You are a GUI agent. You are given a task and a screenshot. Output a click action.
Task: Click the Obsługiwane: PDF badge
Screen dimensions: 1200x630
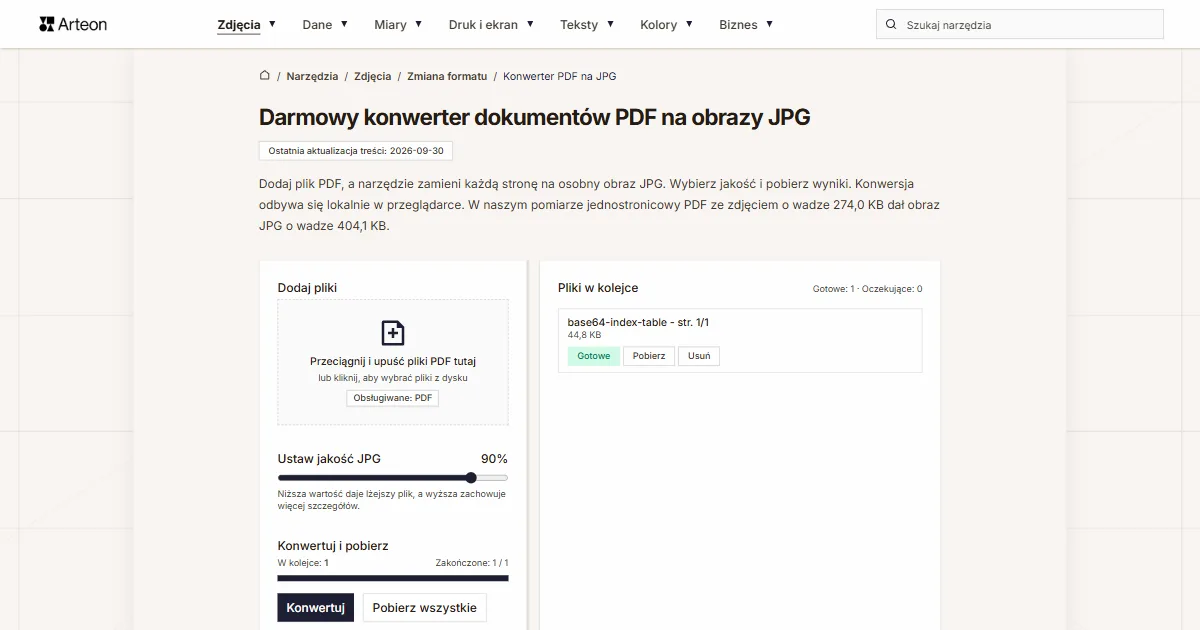click(393, 398)
